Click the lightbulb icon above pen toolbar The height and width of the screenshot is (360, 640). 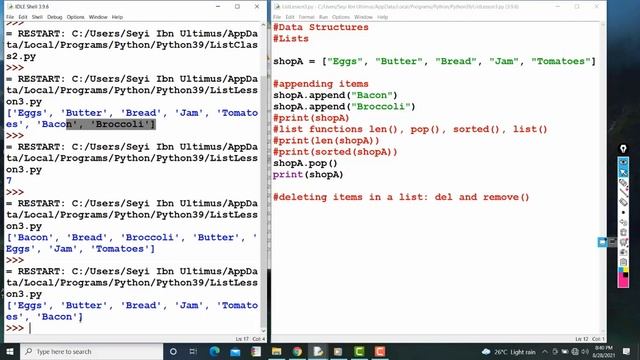tap(623, 149)
